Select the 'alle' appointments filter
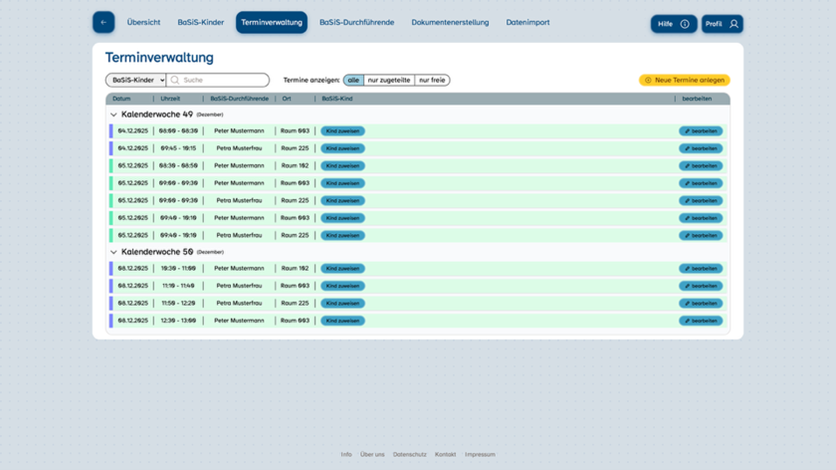Viewport: 836px width, 470px height. tap(353, 80)
